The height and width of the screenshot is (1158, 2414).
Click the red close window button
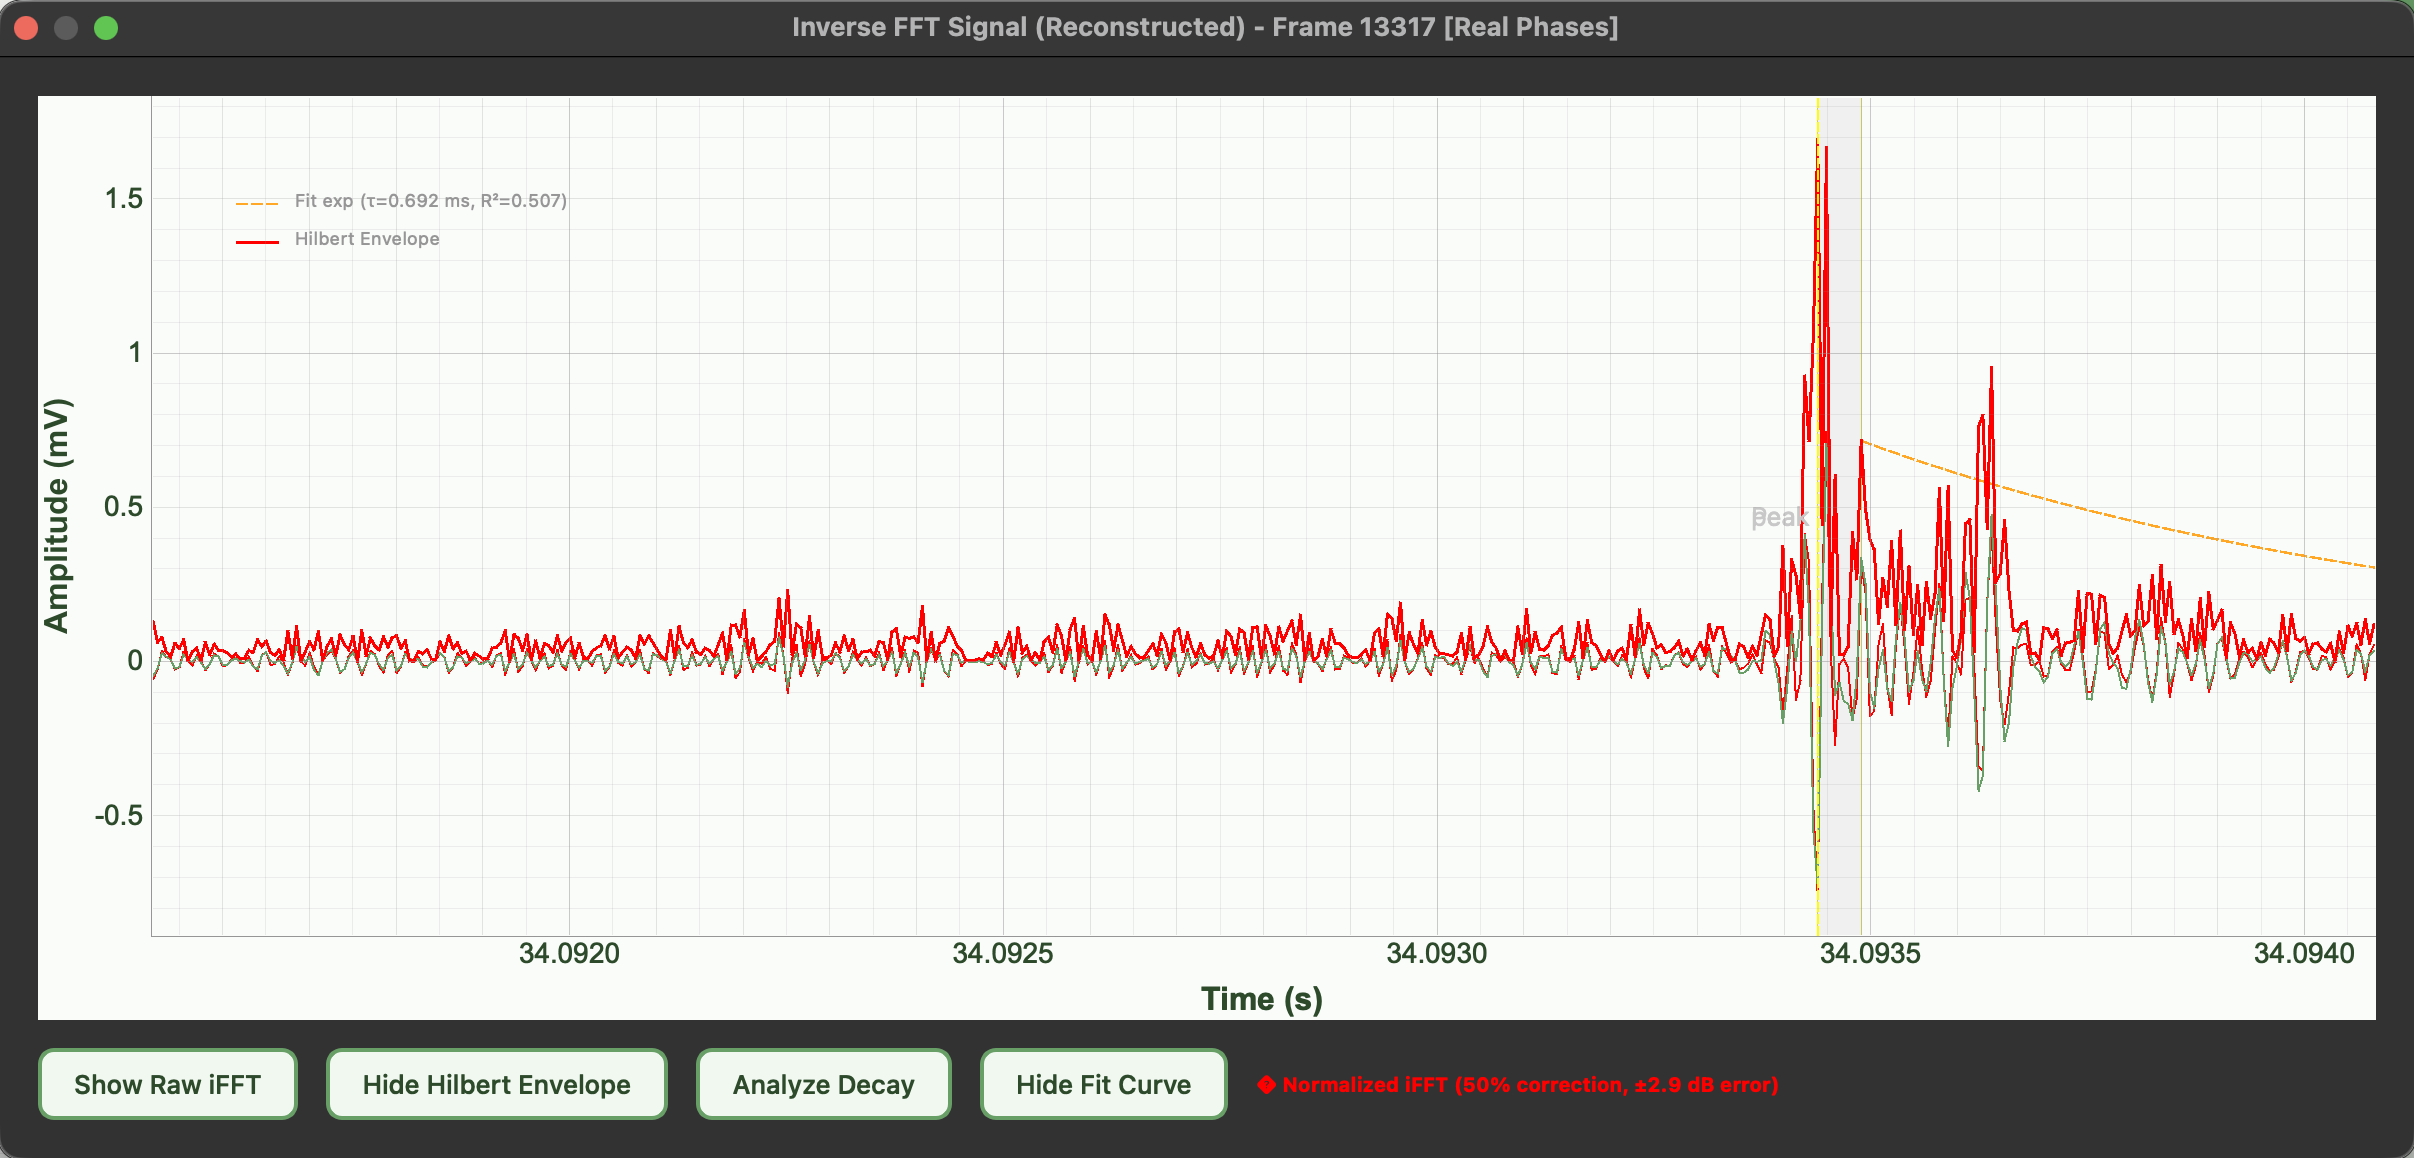point(26,27)
